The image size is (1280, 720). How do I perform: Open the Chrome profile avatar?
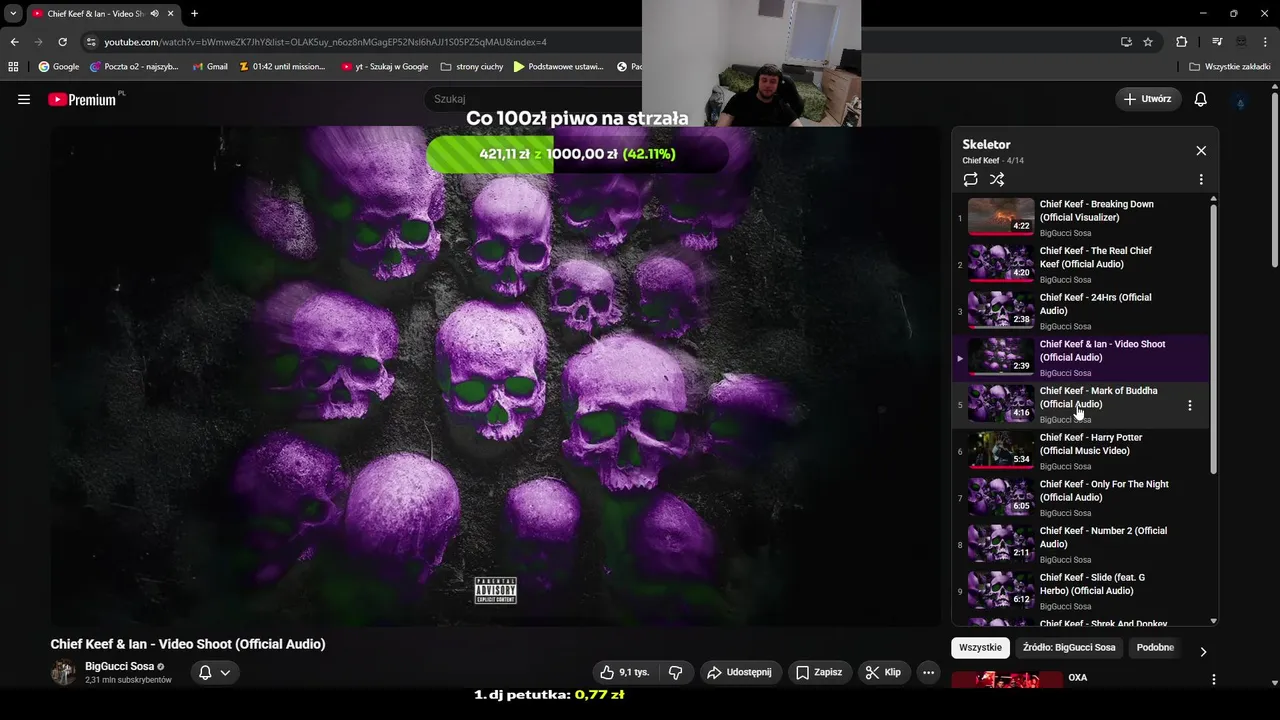(1241, 42)
